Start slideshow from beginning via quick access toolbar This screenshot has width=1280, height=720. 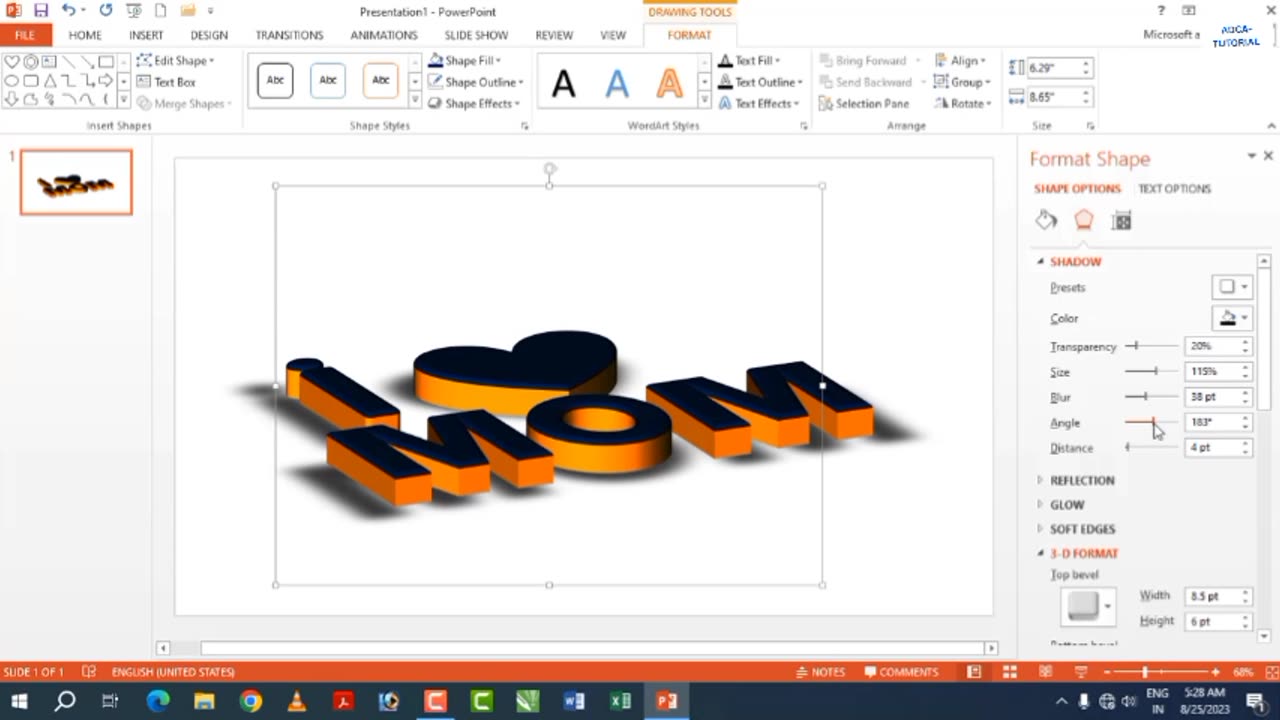point(133,11)
